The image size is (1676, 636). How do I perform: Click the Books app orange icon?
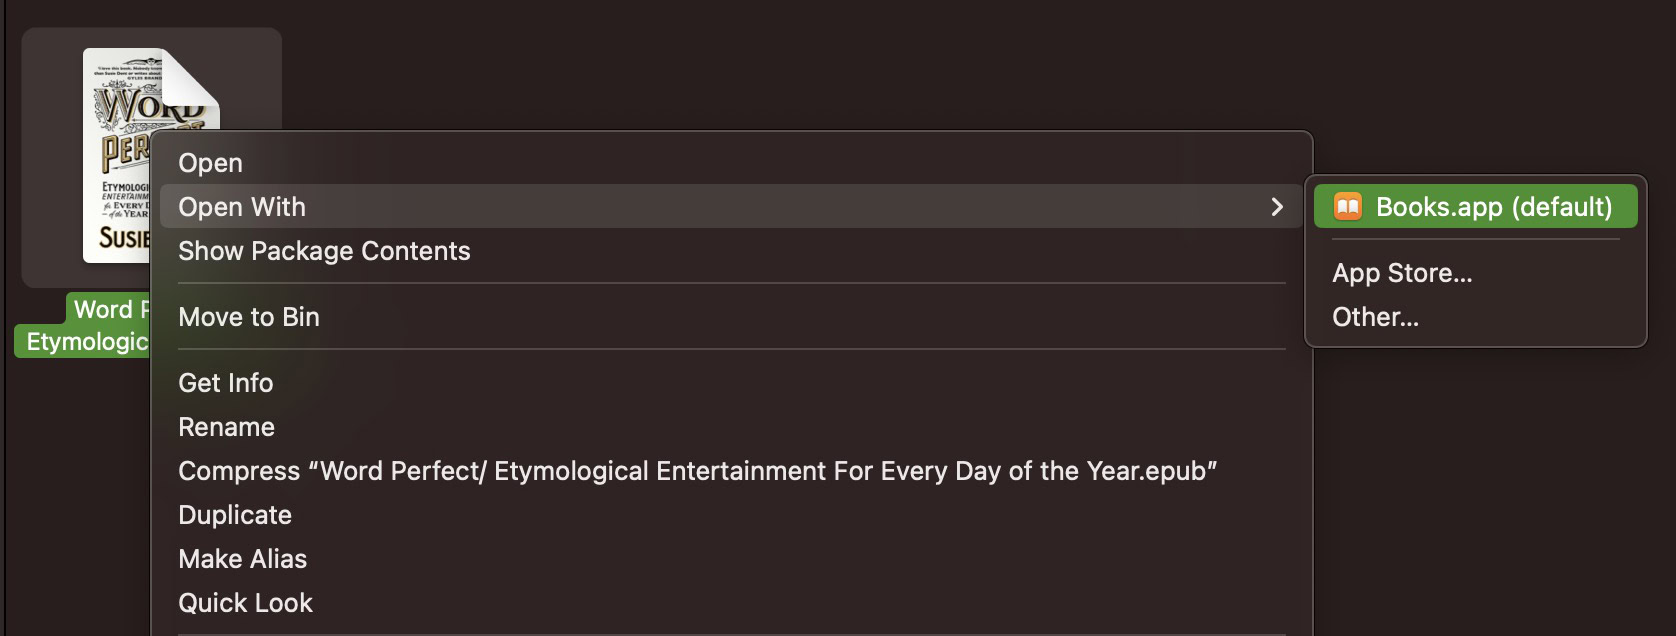(x=1348, y=207)
